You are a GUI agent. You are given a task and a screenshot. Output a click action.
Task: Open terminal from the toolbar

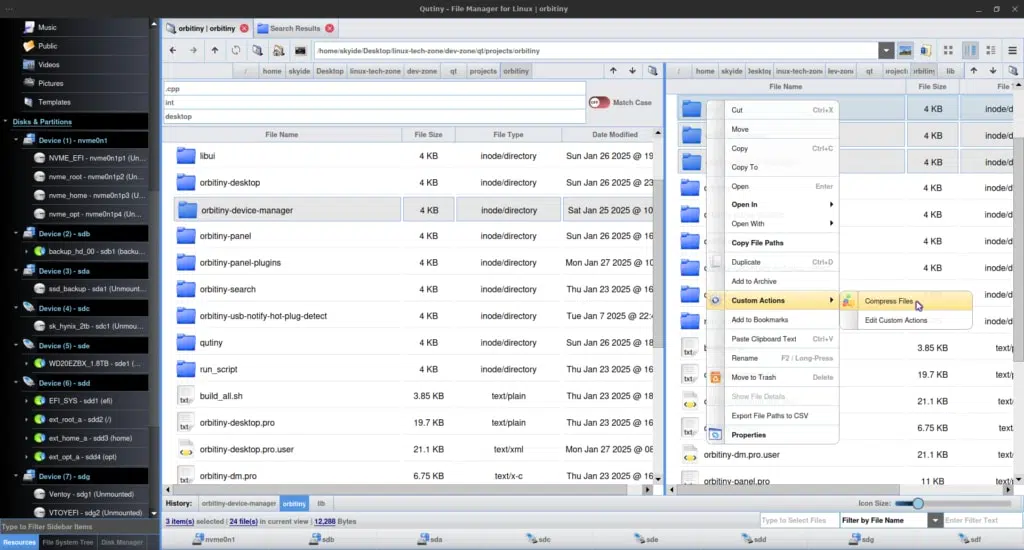pos(300,50)
